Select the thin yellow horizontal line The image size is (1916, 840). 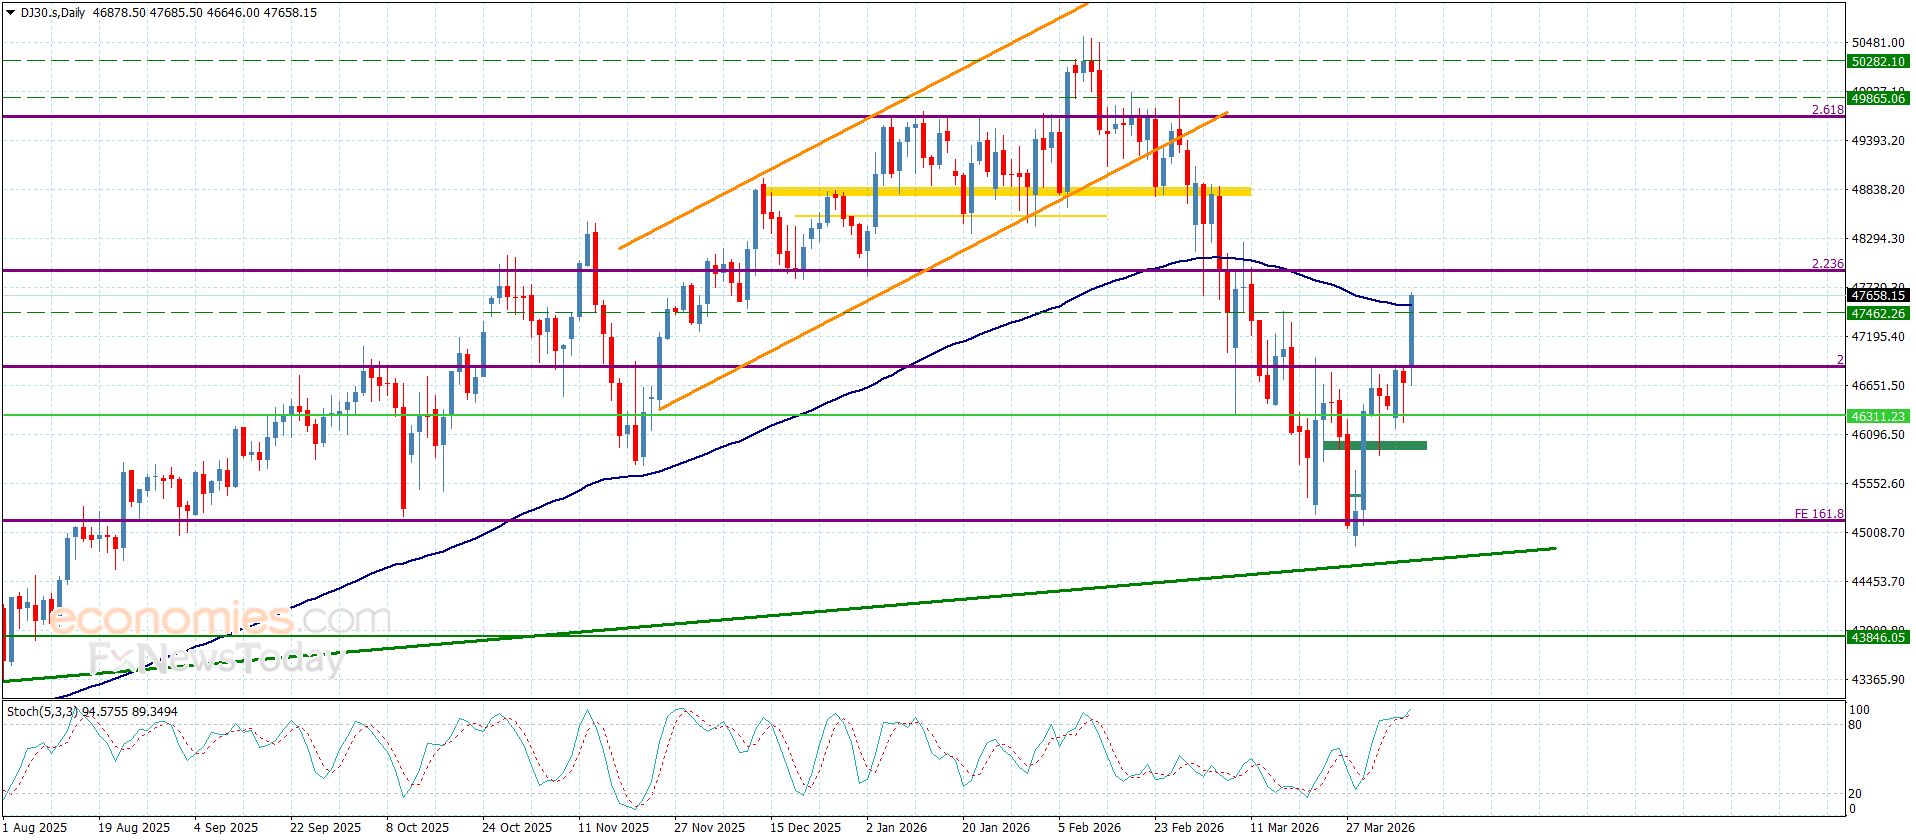coord(950,216)
